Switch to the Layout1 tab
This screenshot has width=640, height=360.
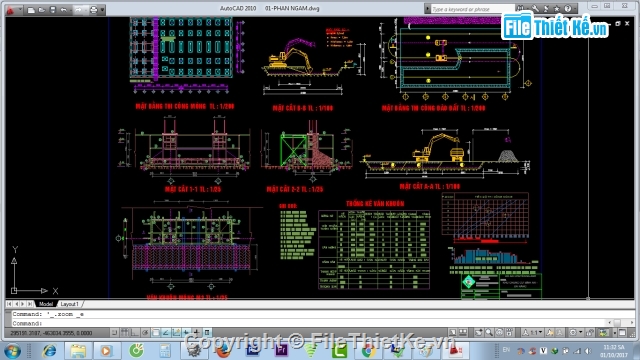tap(69, 304)
